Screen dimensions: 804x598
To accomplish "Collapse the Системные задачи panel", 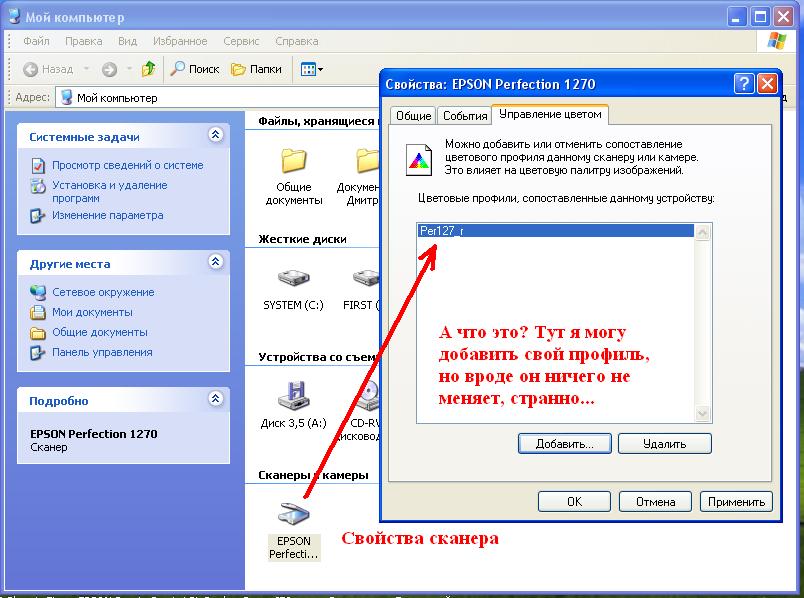I will (215, 135).
